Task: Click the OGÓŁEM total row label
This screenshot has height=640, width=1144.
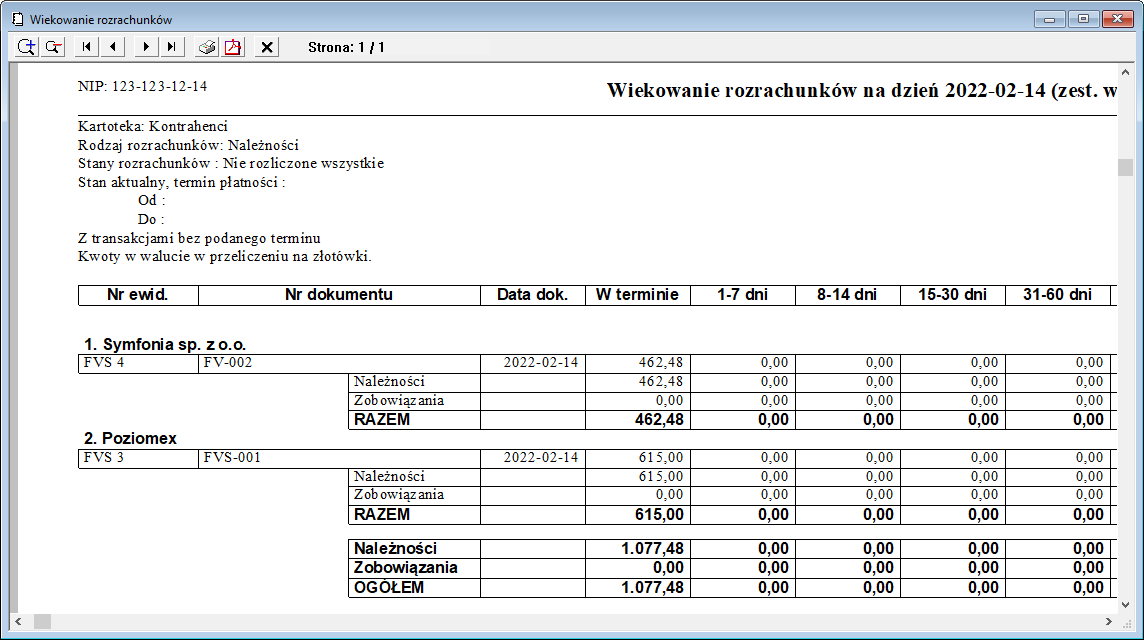Action: tap(389, 588)
